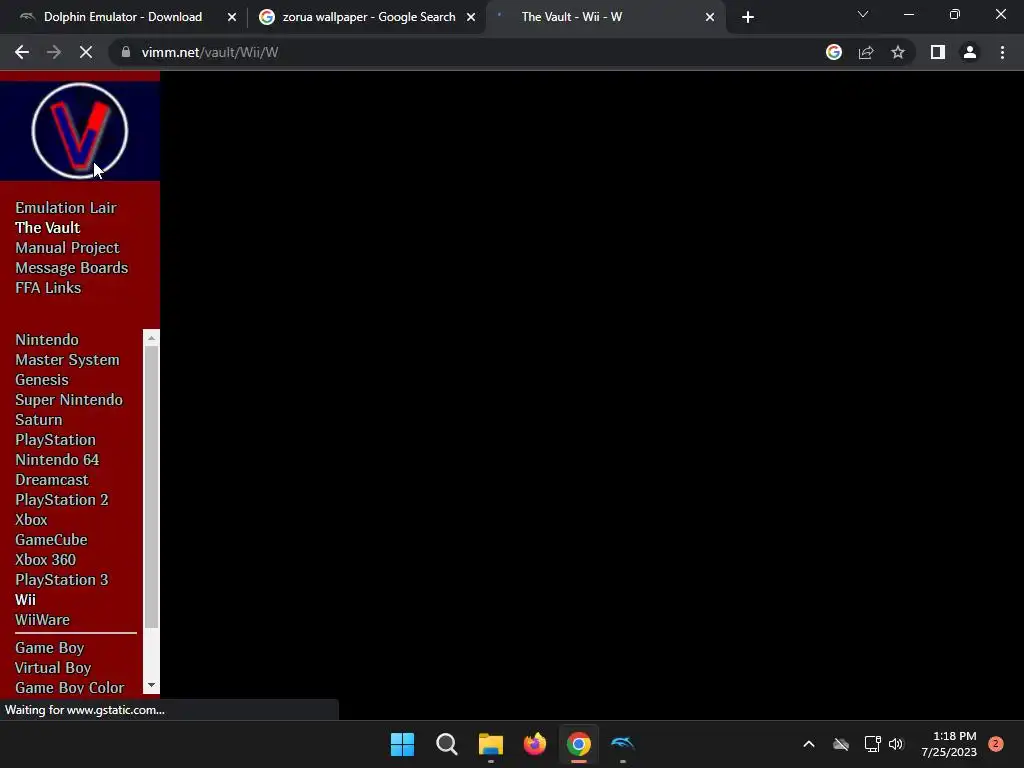Select Virtual Boy in the list

tap(53, 668)
